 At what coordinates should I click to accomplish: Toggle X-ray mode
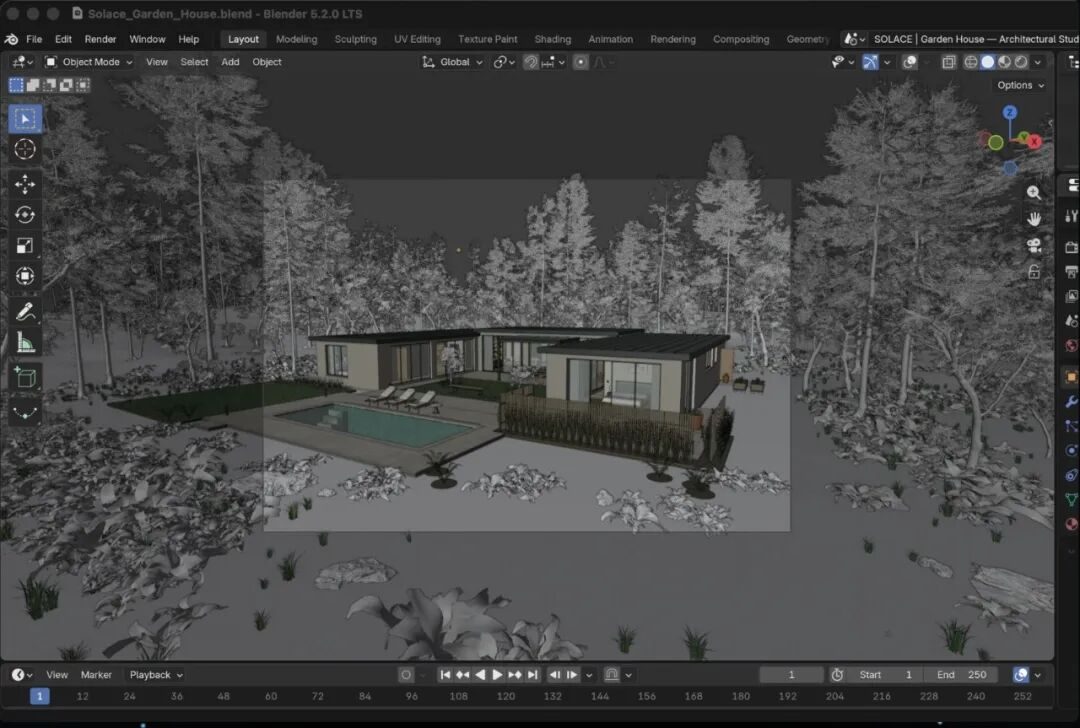pyautogui.click(x=948, y=62)
